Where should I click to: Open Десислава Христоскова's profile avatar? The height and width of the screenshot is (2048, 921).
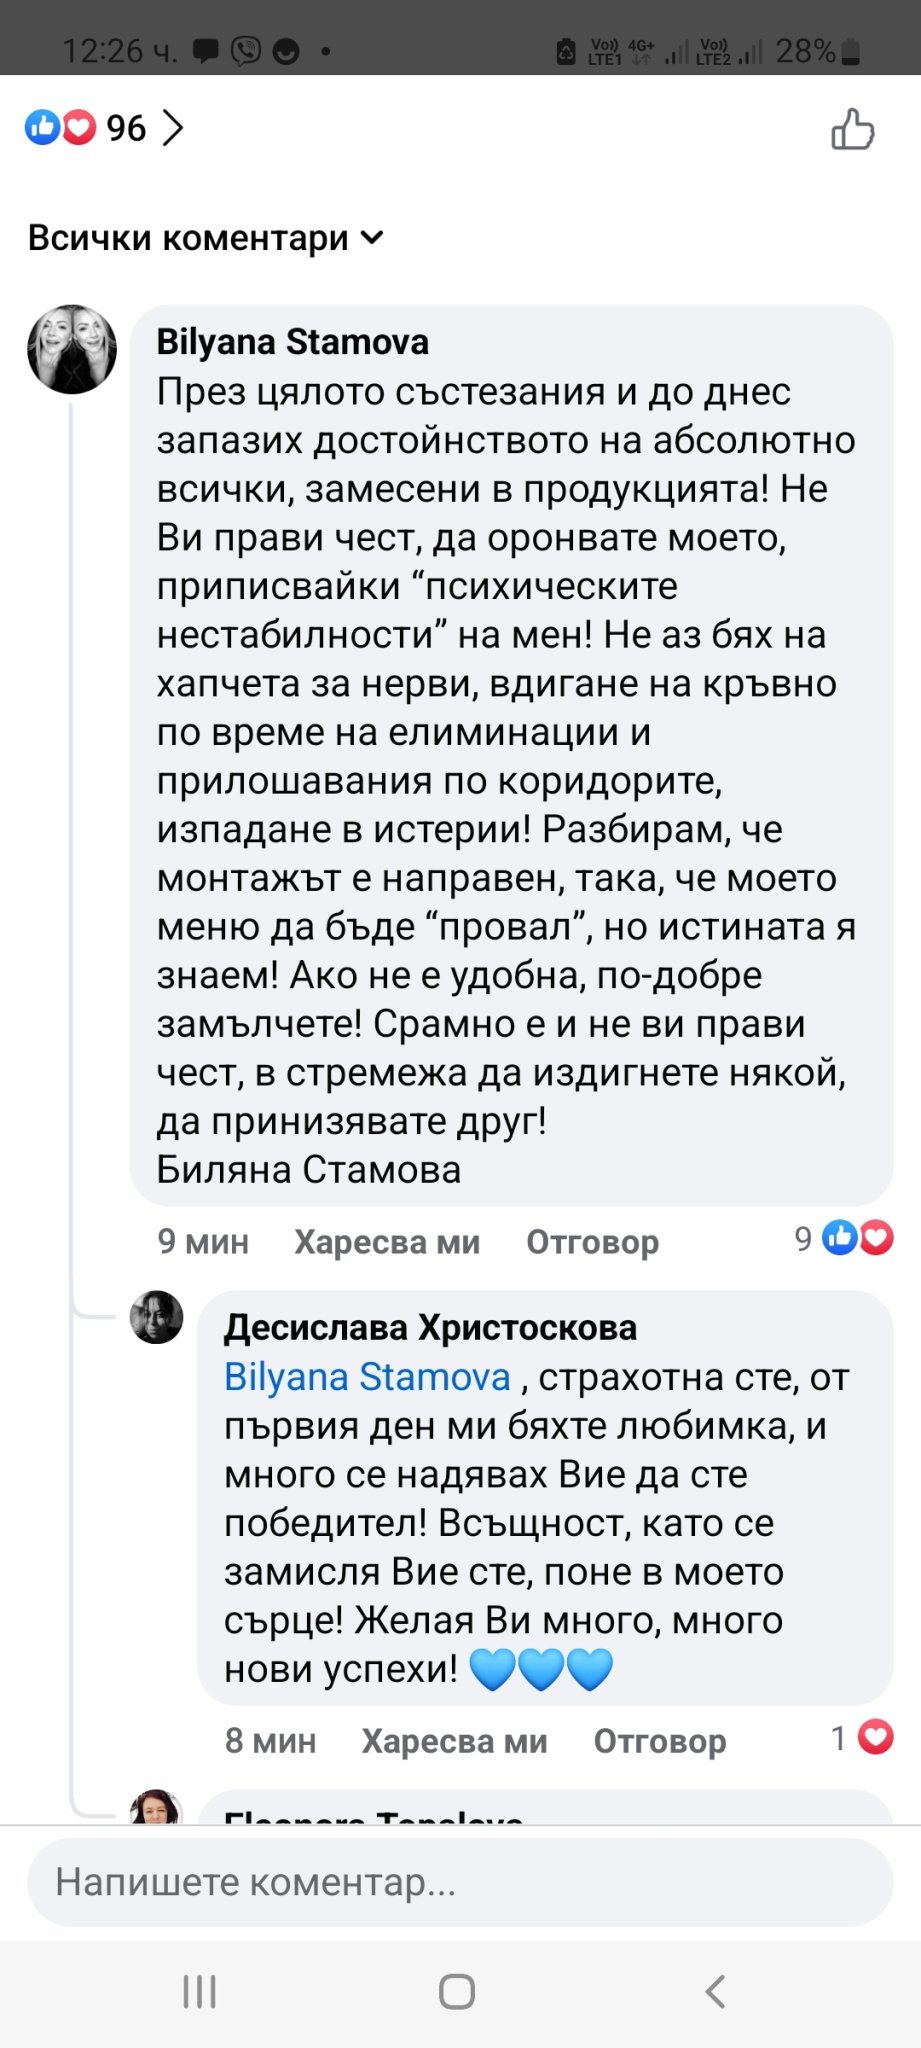pos(157,1317)
